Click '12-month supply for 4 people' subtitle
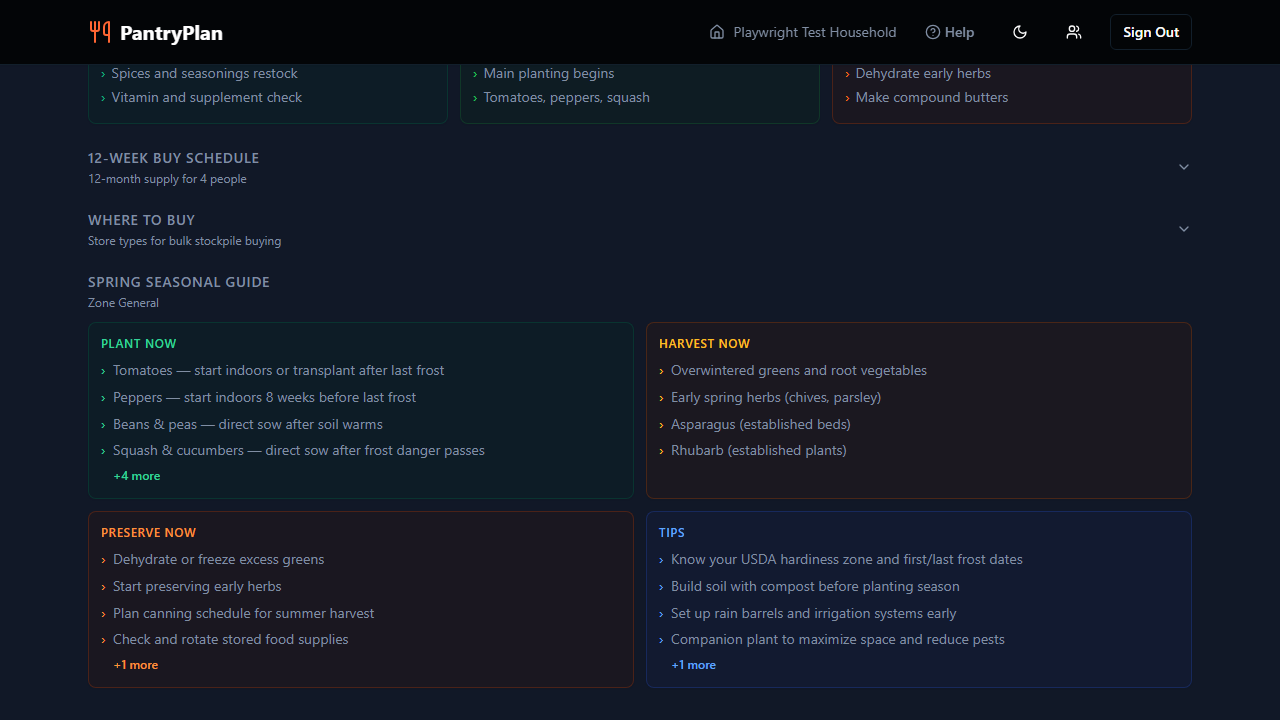The height and width of the screenshot is (720, 1280). pyautogui.click(x=167, y=179)
